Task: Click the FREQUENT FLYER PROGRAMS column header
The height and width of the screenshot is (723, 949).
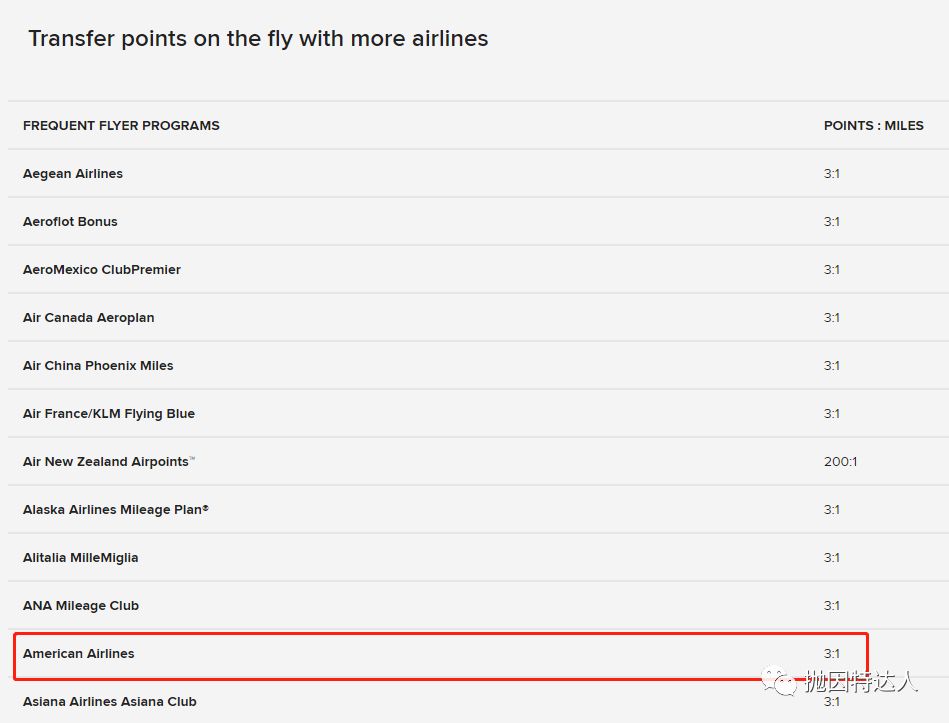Action: [x=121, y=126]
